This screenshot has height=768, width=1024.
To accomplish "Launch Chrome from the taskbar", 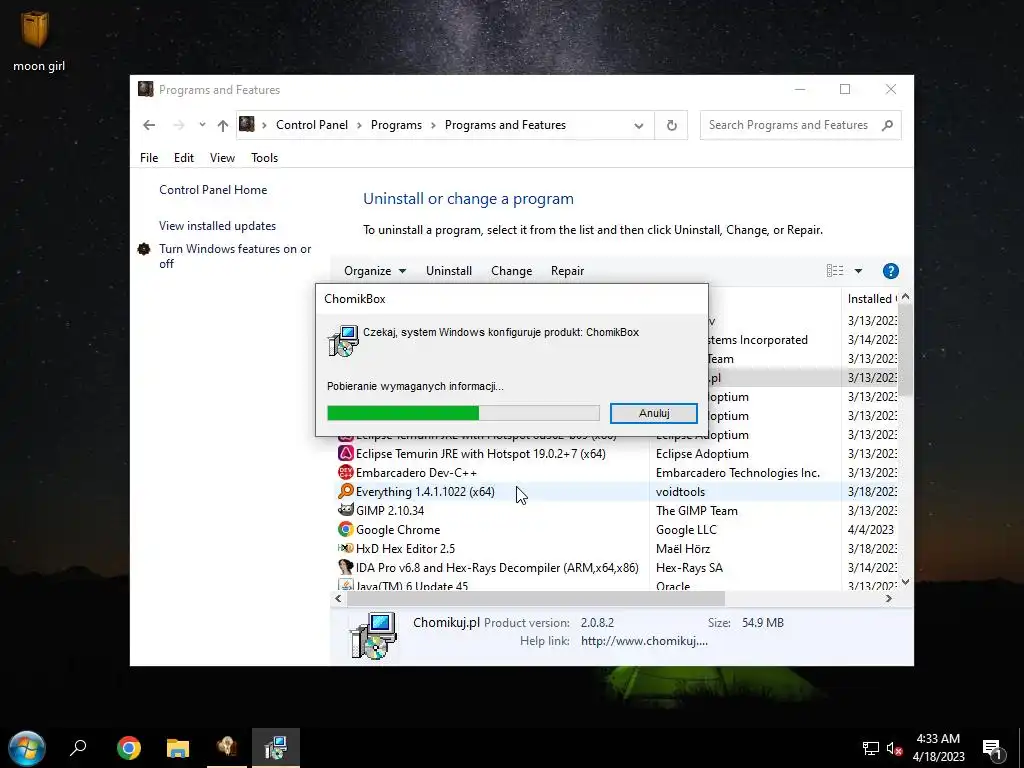I will pos(129,748).
